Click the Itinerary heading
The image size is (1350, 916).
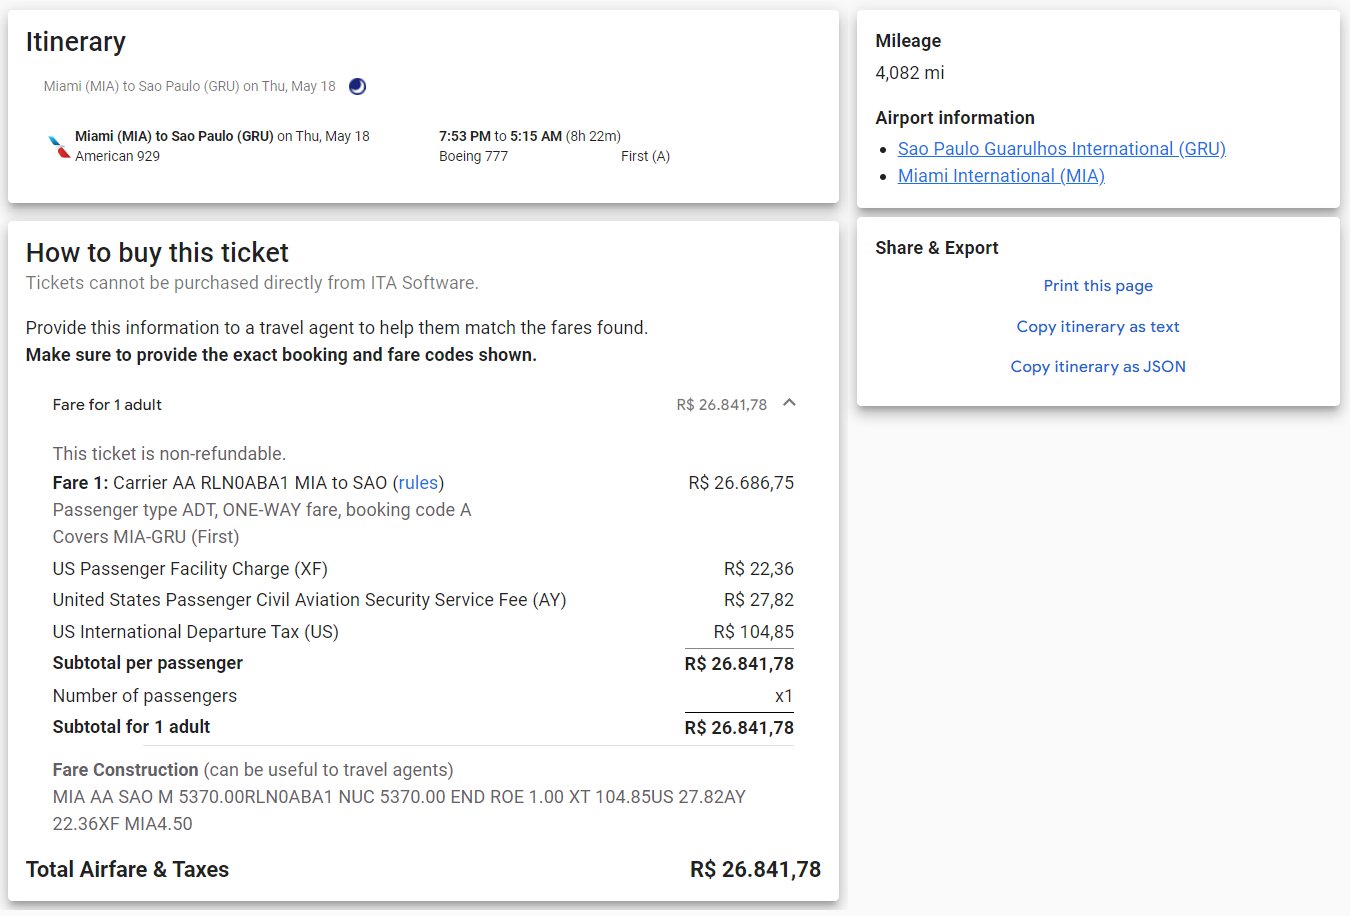point(76,42)
